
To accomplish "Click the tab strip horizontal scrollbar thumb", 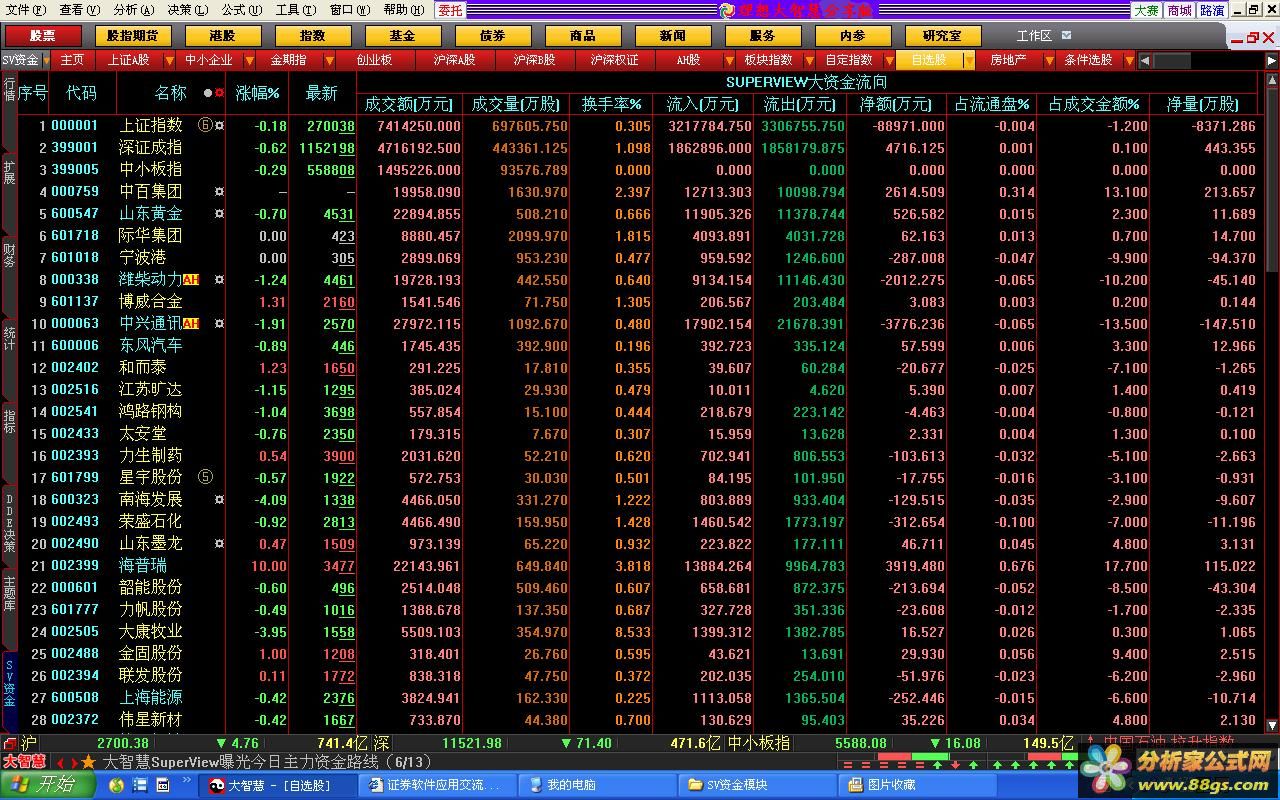I will [x=1172, y=60].
